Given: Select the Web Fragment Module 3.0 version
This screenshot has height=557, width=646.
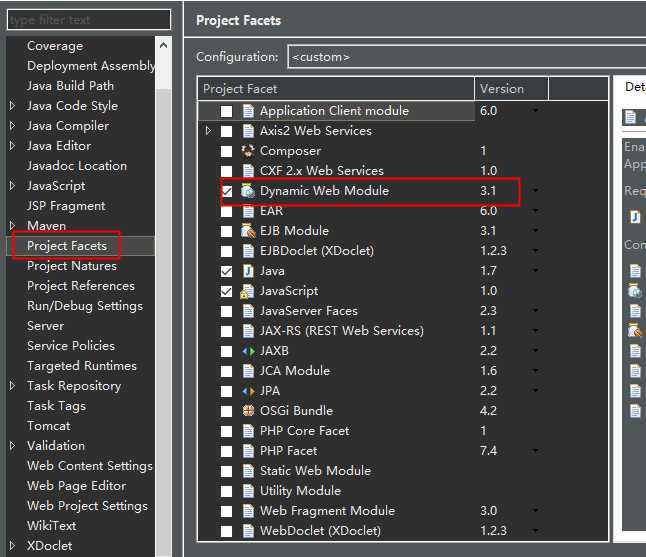Looking at the screenshot, I should point(488,511).
